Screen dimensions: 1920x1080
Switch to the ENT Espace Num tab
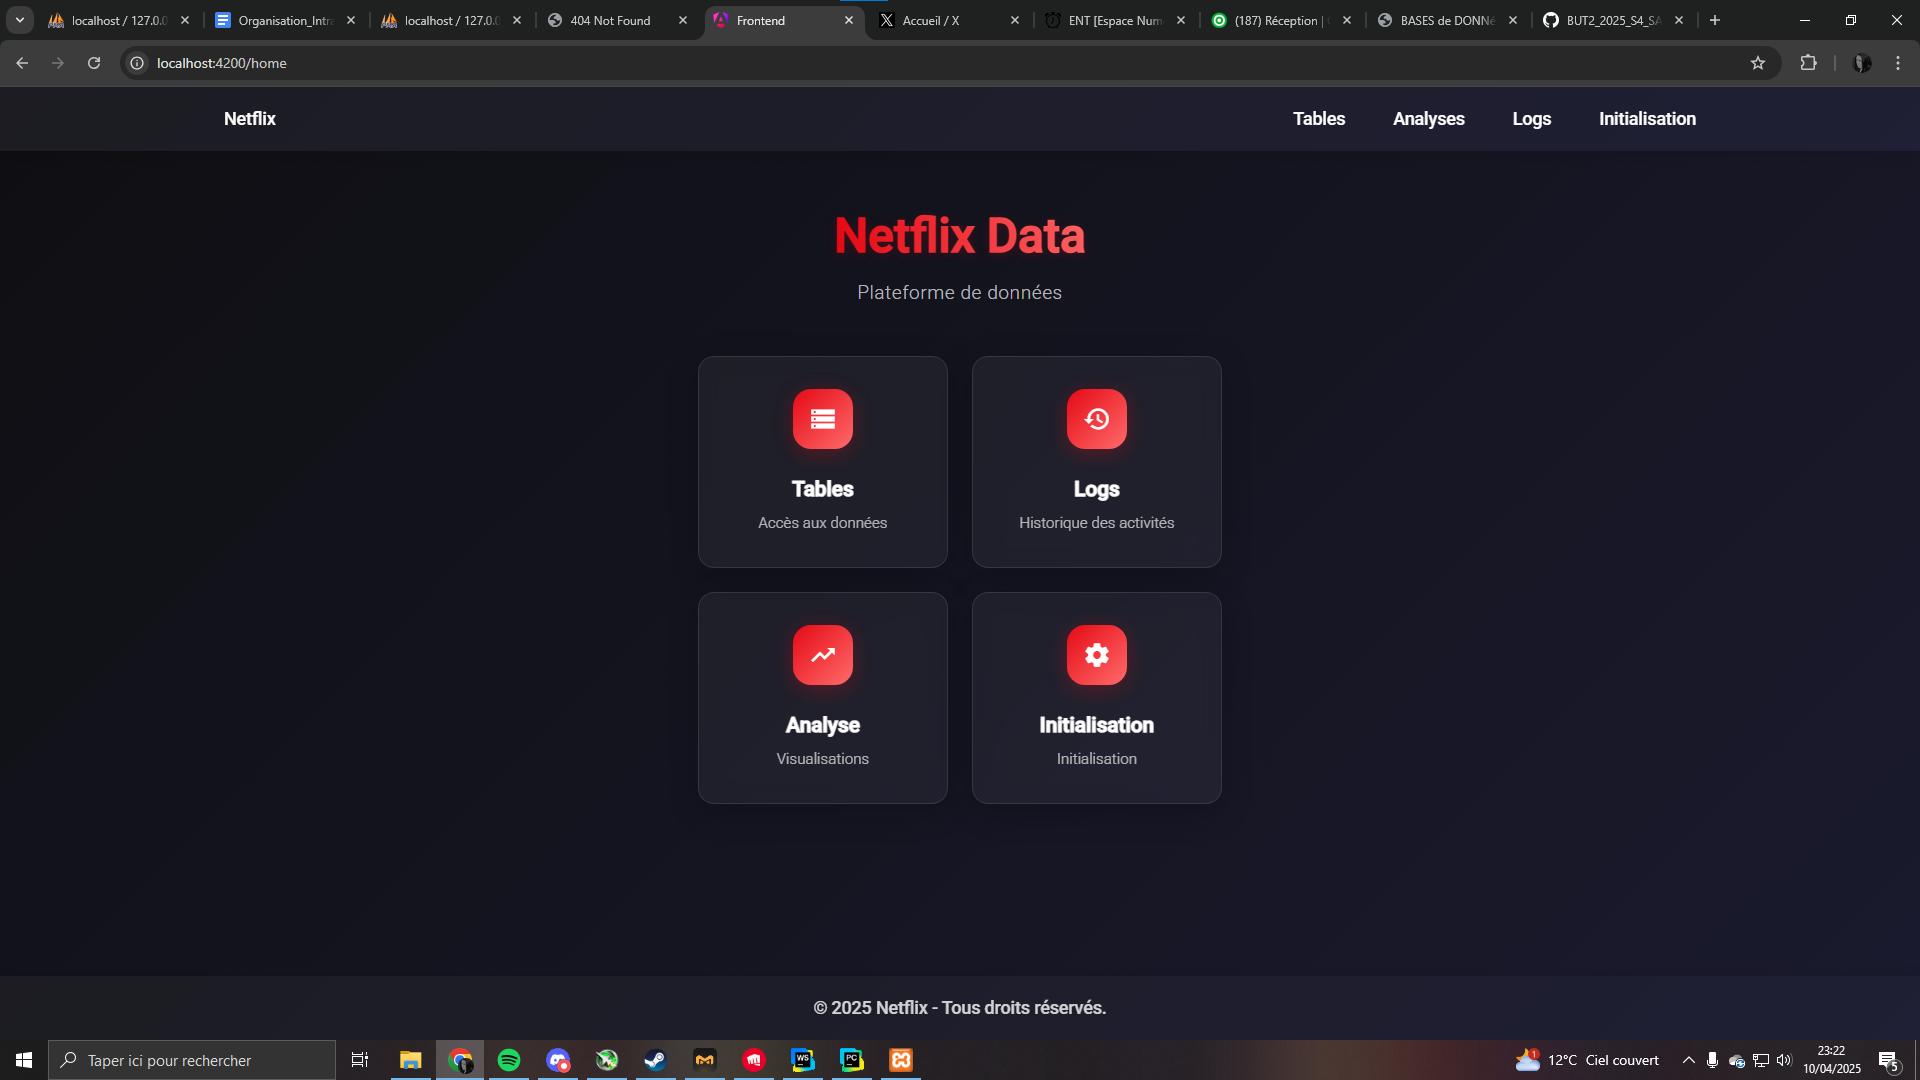(x=1116, y=20)
